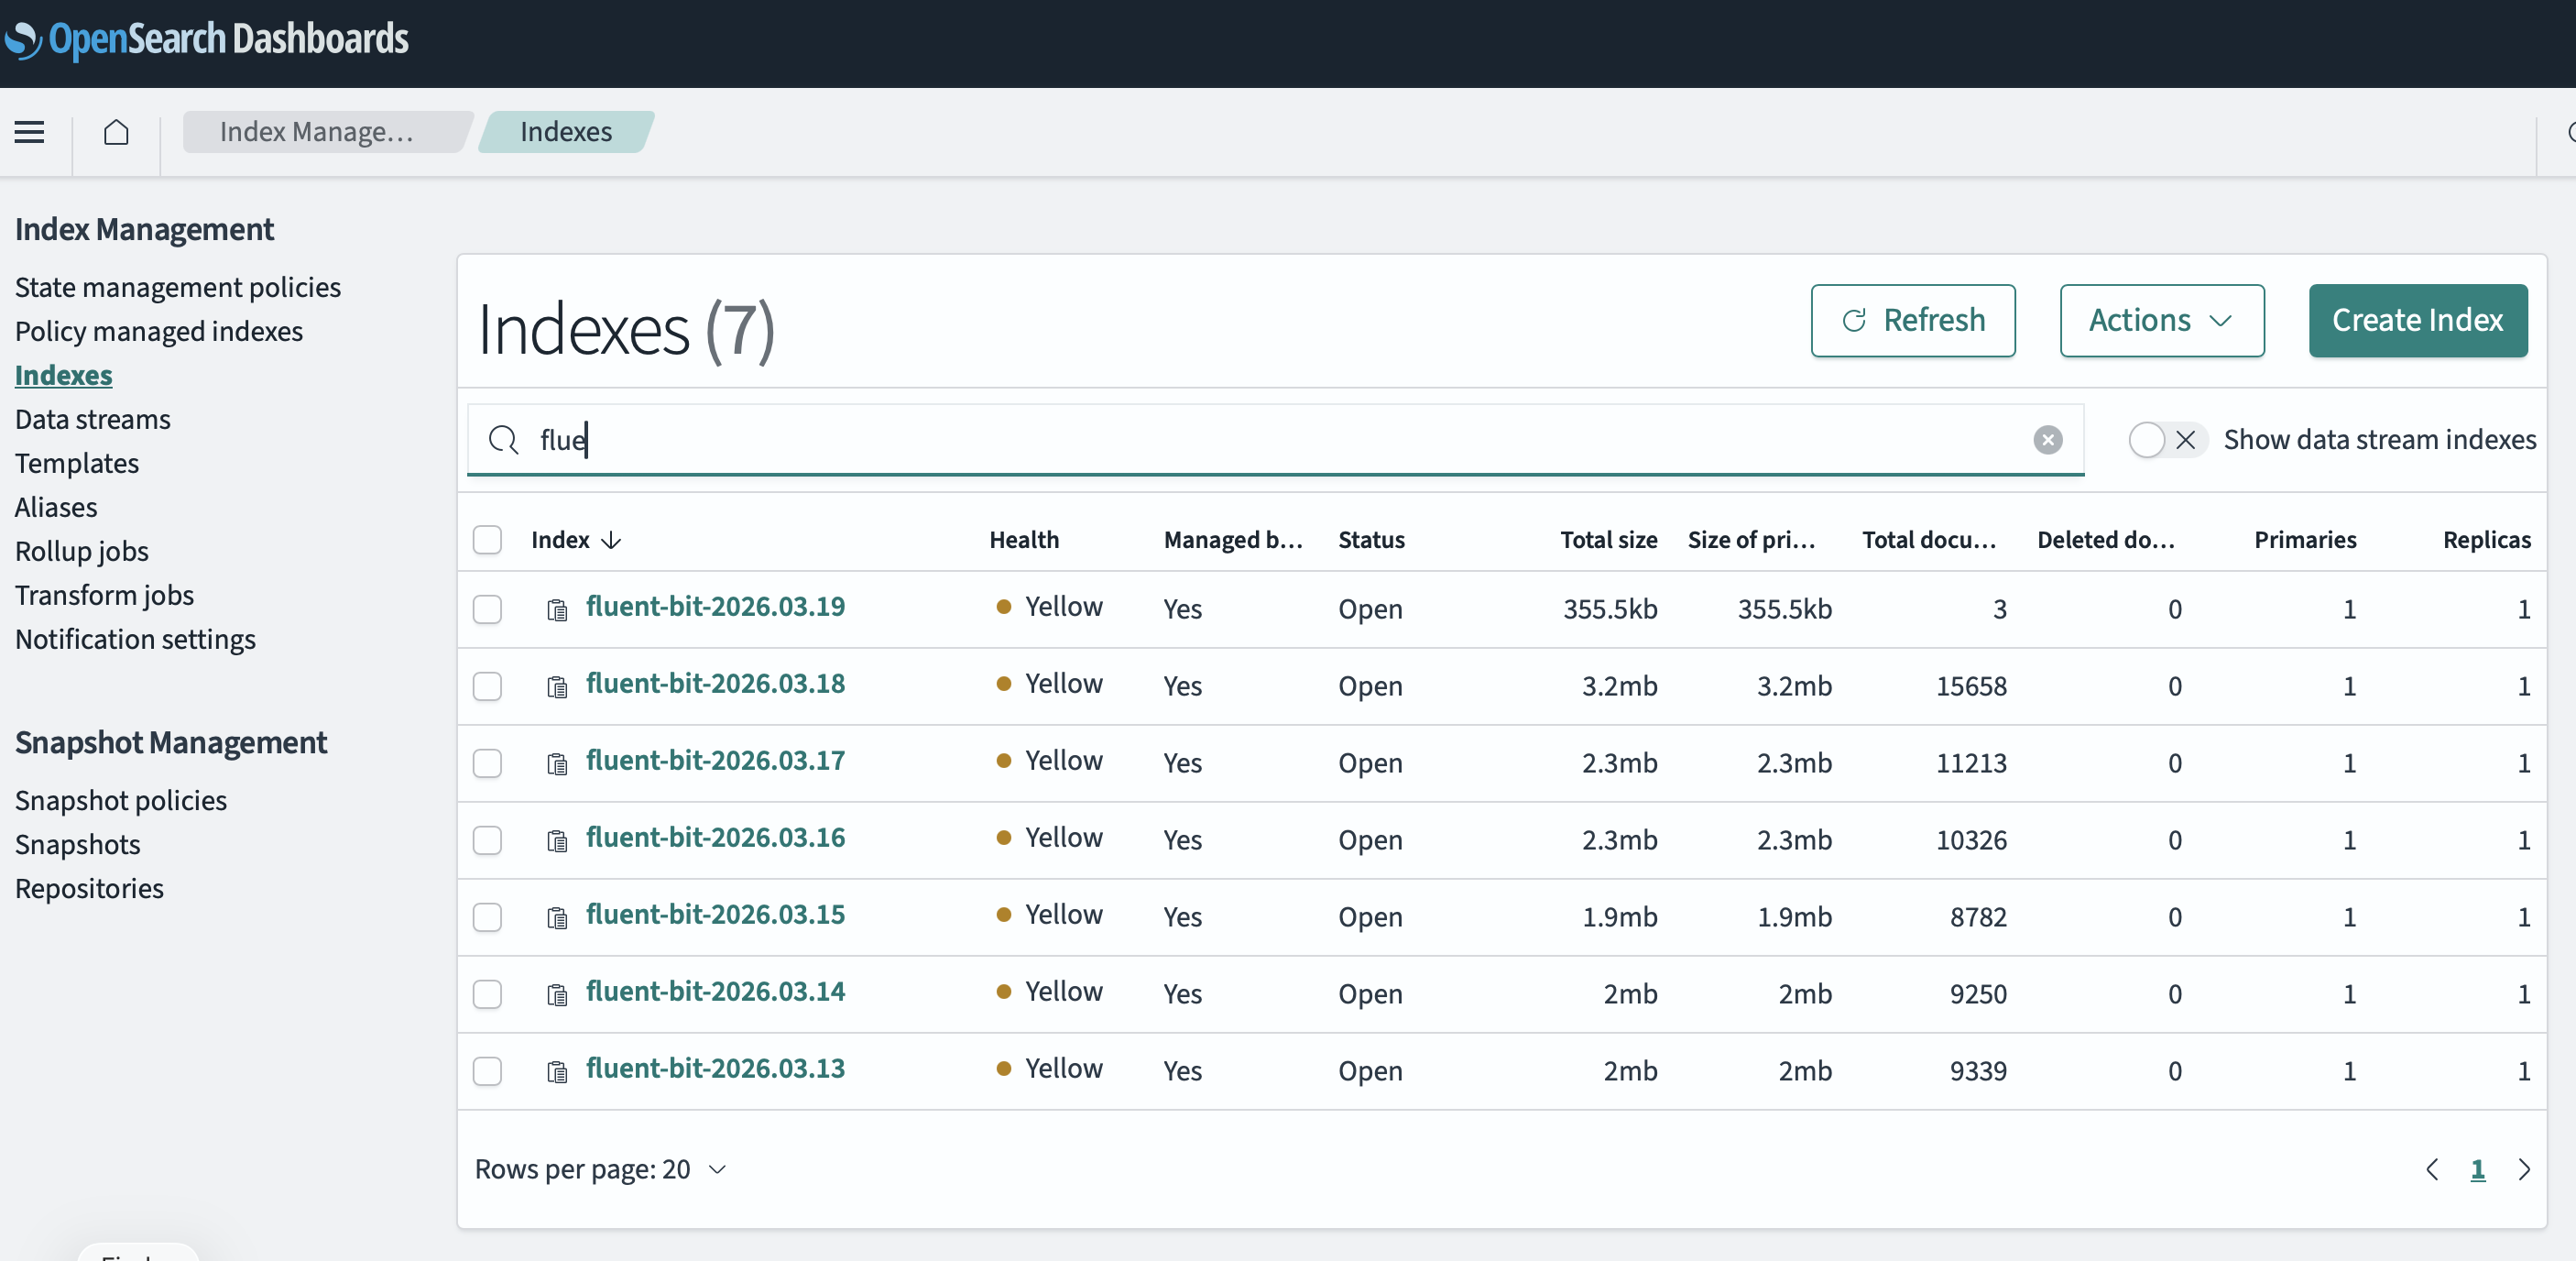Check the fluent-bit-2026.03.15 row checkbox

pos(487,917)
